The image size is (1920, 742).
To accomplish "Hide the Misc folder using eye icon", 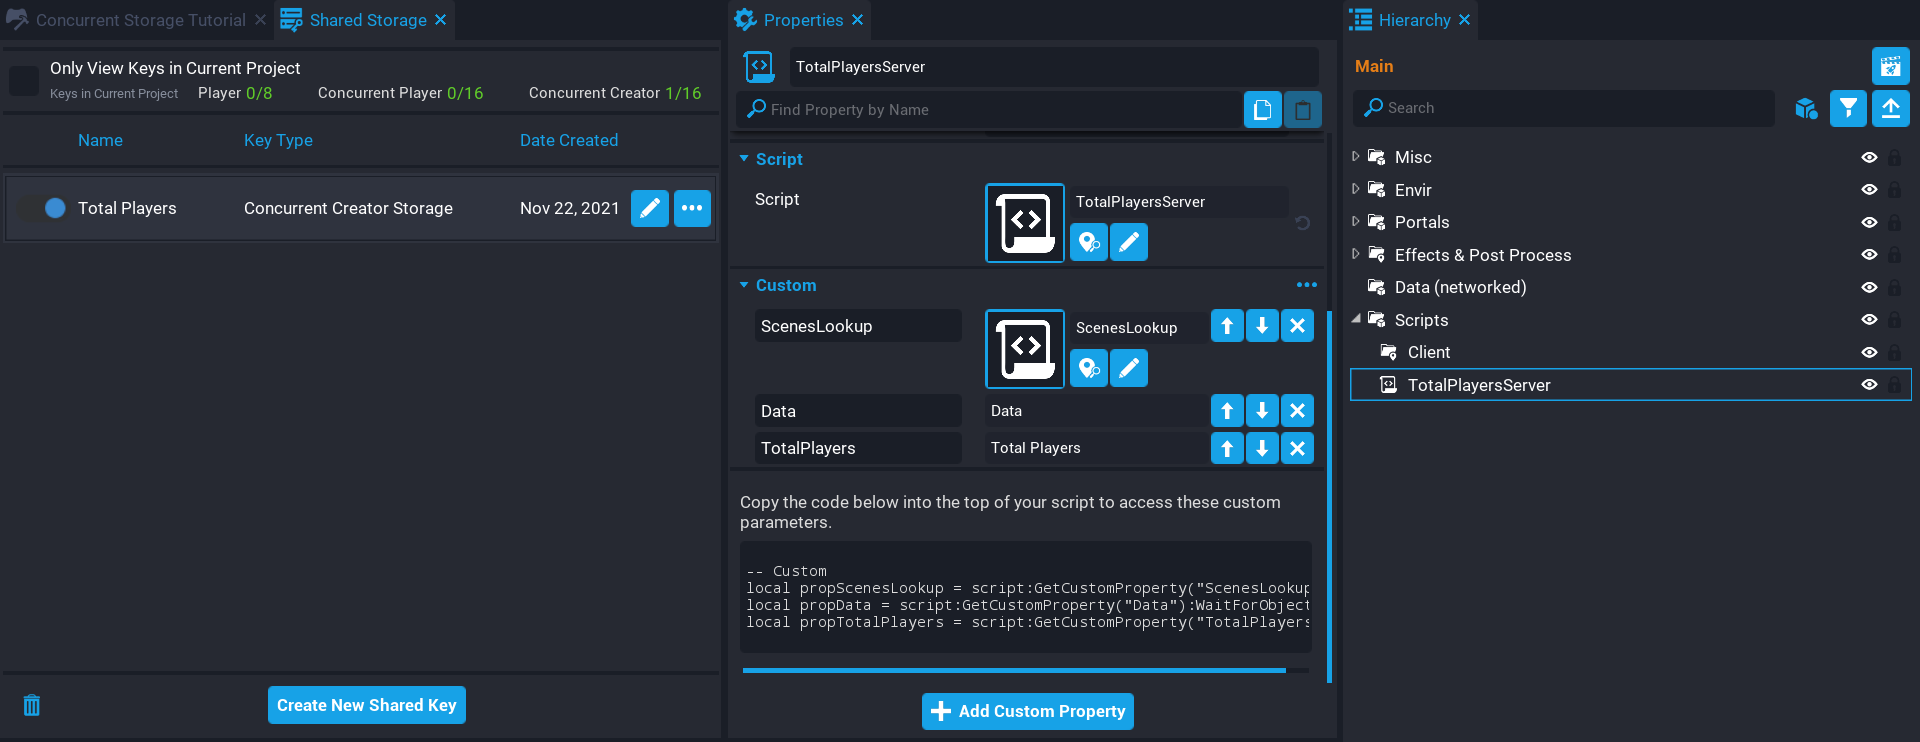I will point(1868,157).
